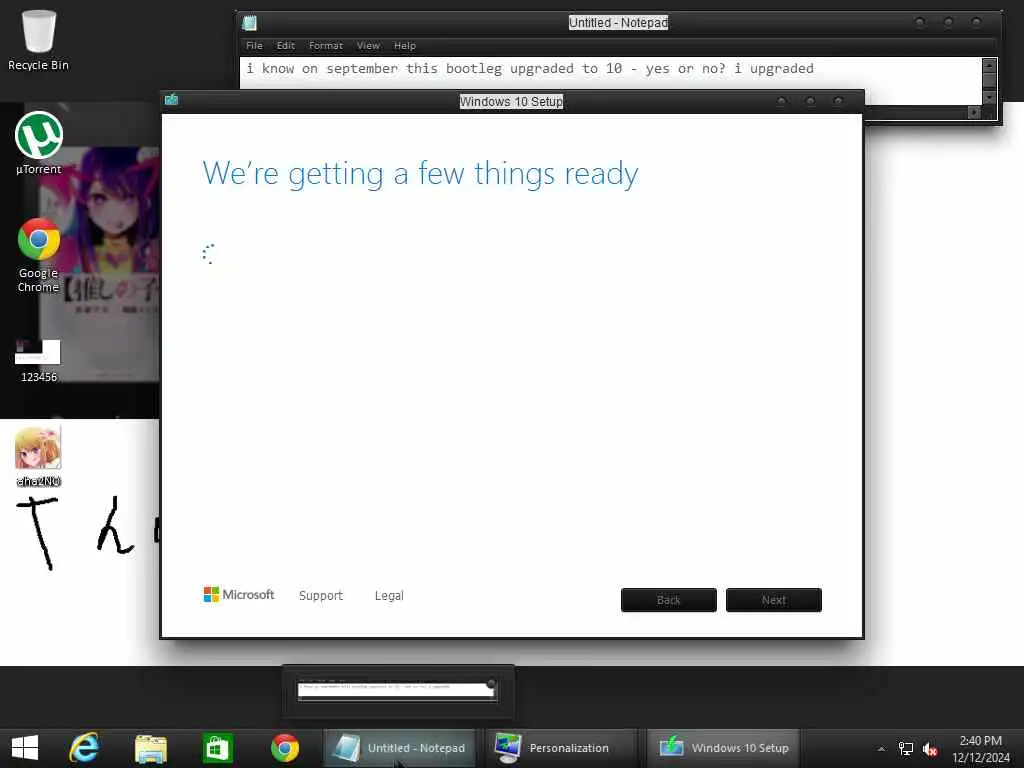Click Notepad vertical scrollbar down arrow
The width and height of the screenshot is (1024, 768).
tap(989, 97)
